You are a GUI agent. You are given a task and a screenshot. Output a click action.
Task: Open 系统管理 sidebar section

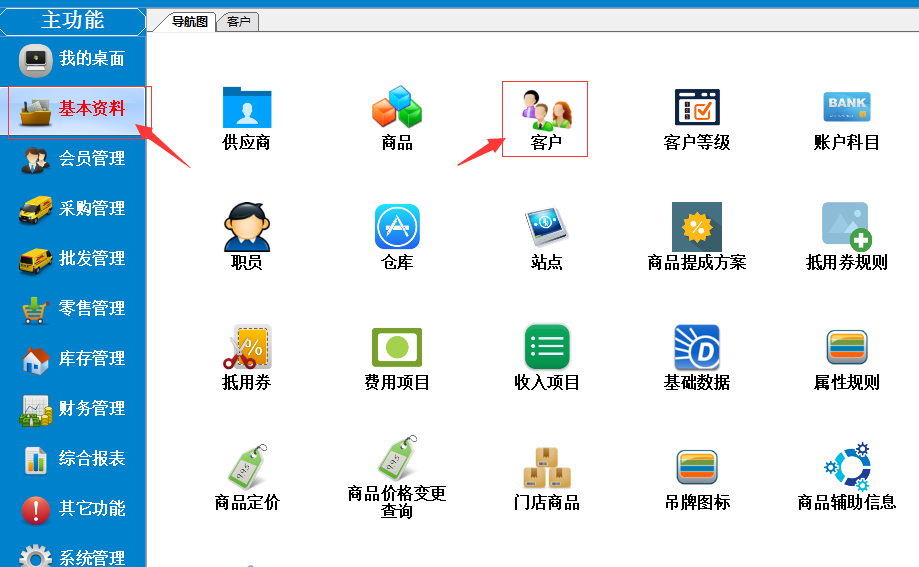73,556
